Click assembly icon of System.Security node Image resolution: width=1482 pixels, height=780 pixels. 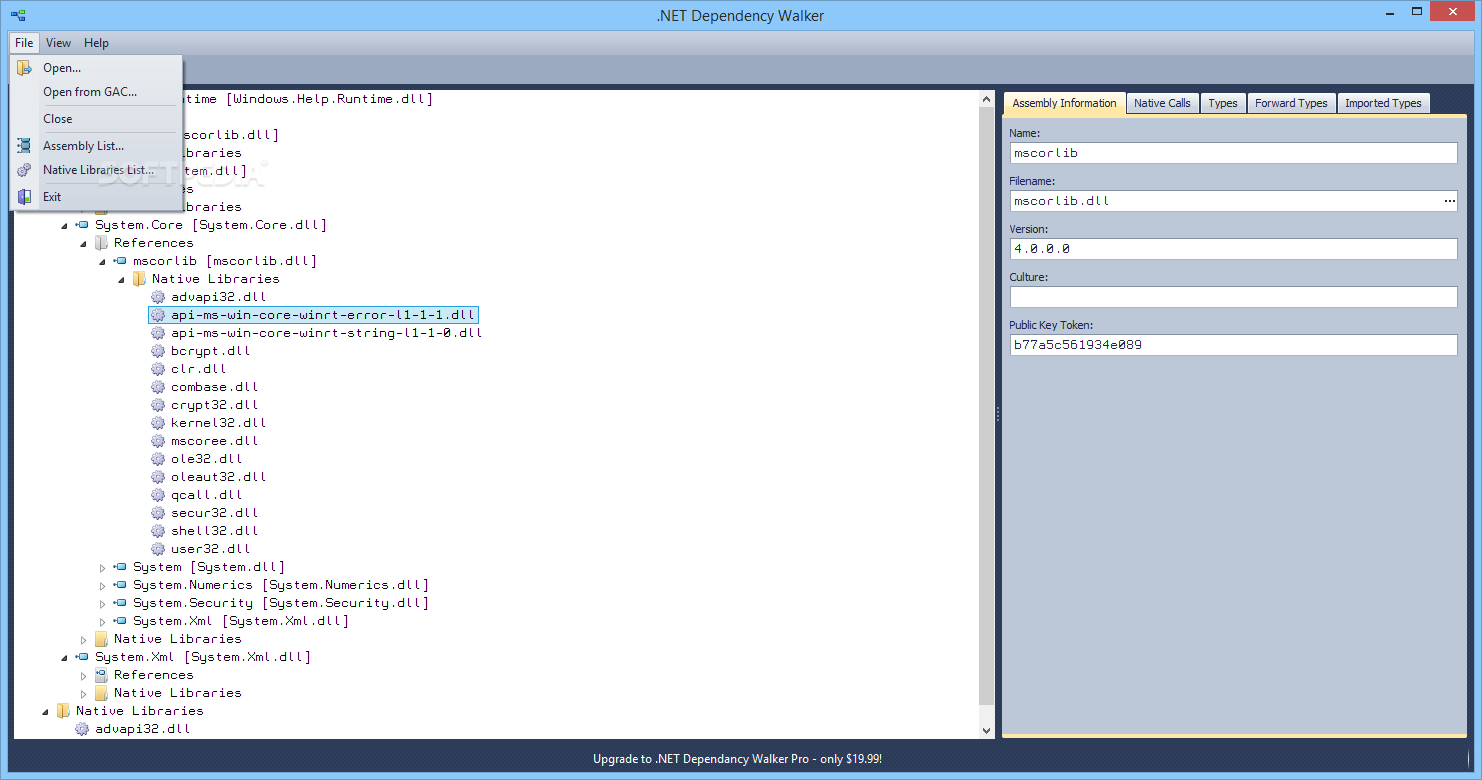(120, 603)
